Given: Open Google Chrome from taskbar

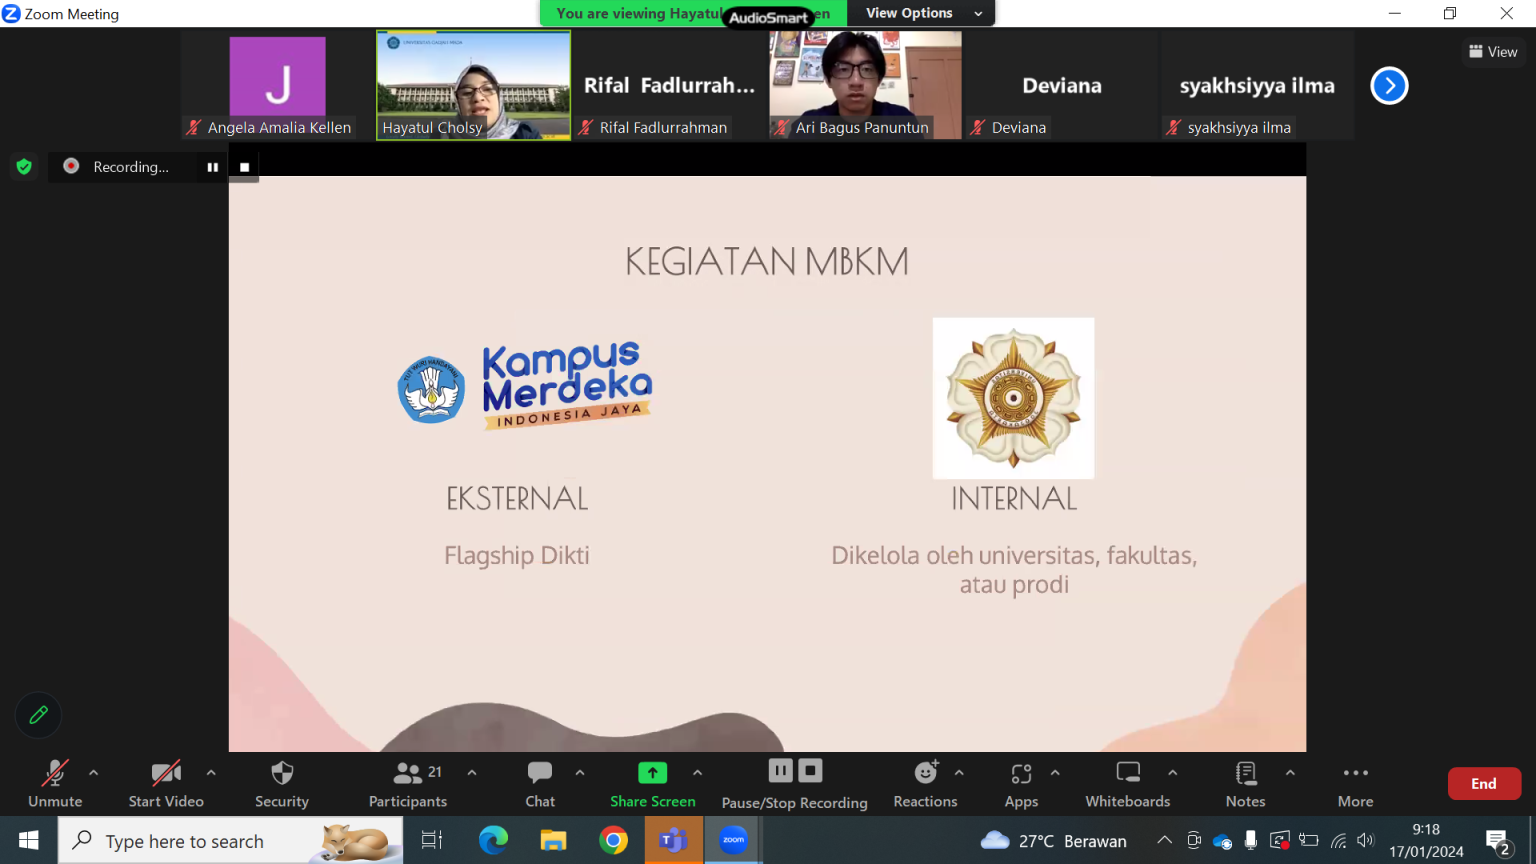Looking at the screenshot, I should point(613,841).
